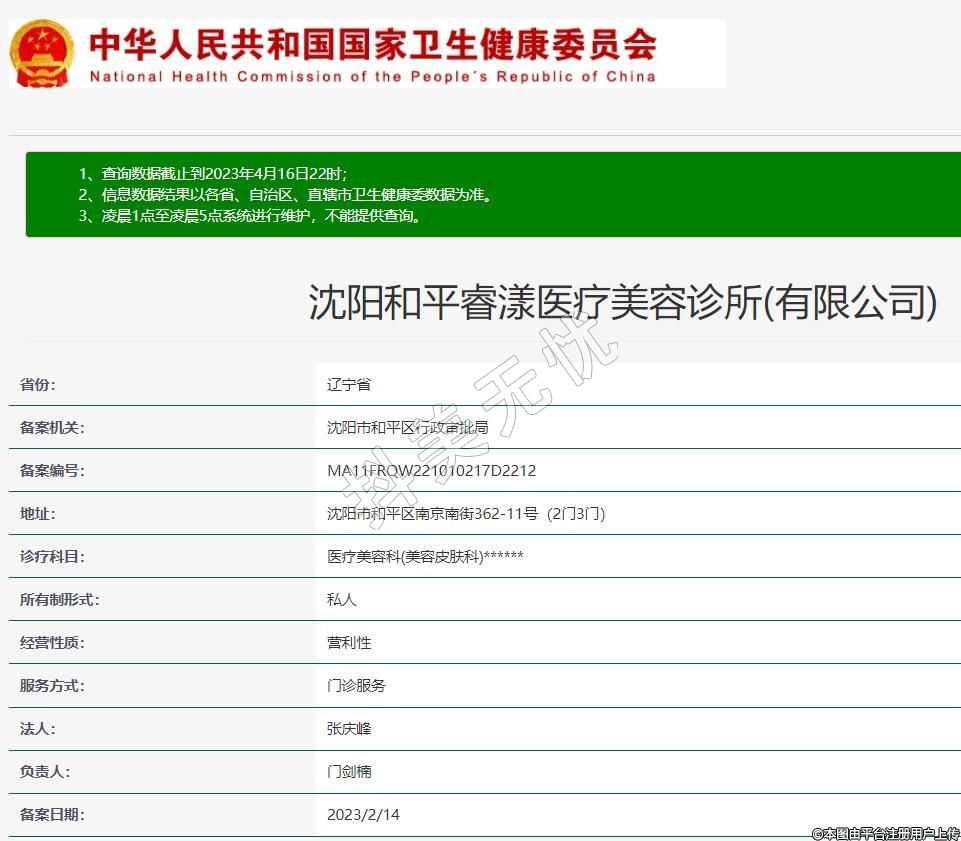The image size is (961, 841).
Task: Click the 诊疗科目 value 医疗美容科
Action: [425, 557]
